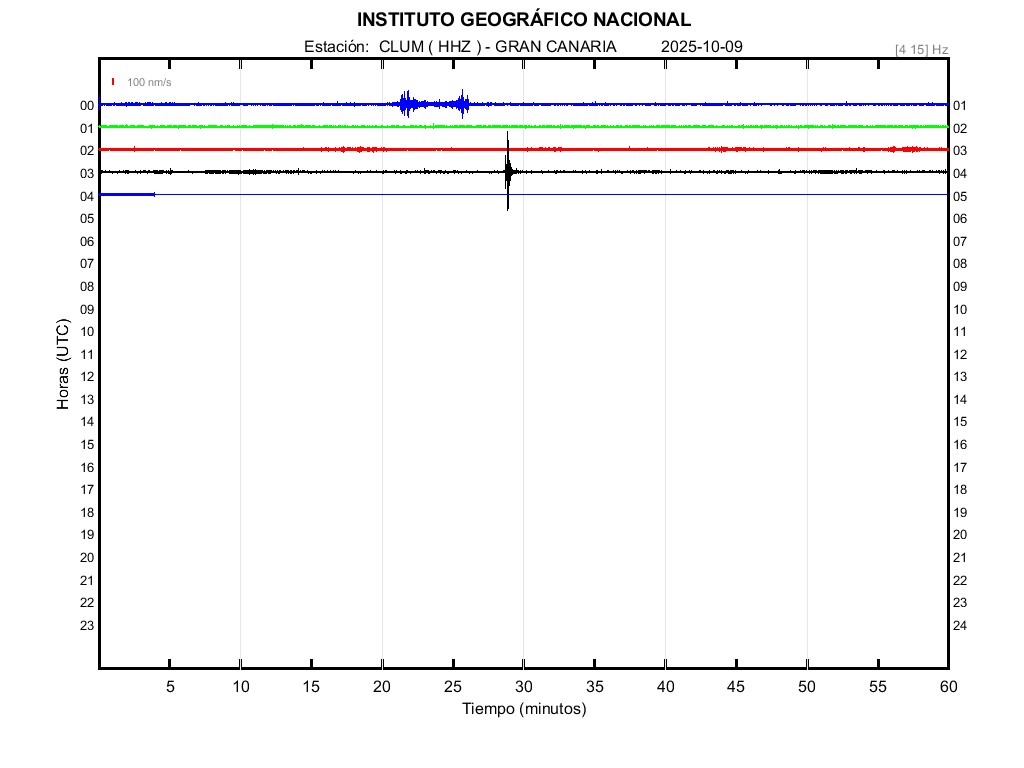Click the blue seismic burst in the 00-hour trace
This screenshot has width=1024, height=768.
coord(407,104)
